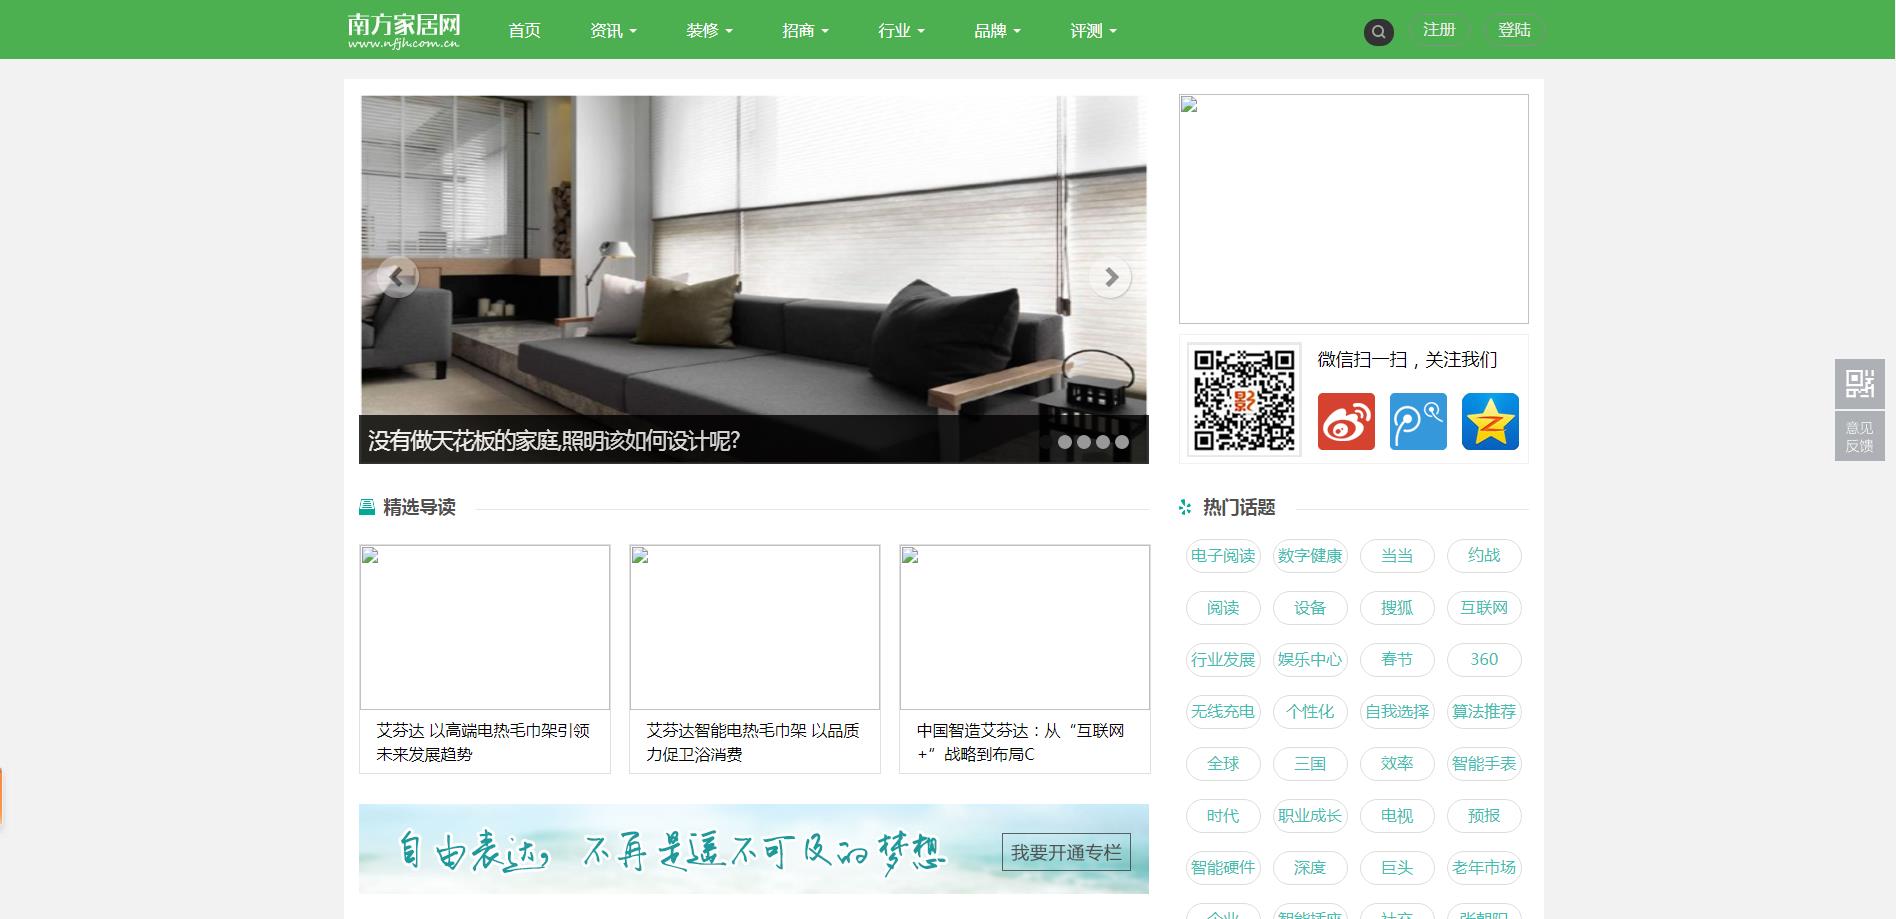Select the 职业成长 topic tag

pyautogui.click(x=1310, y=816)
